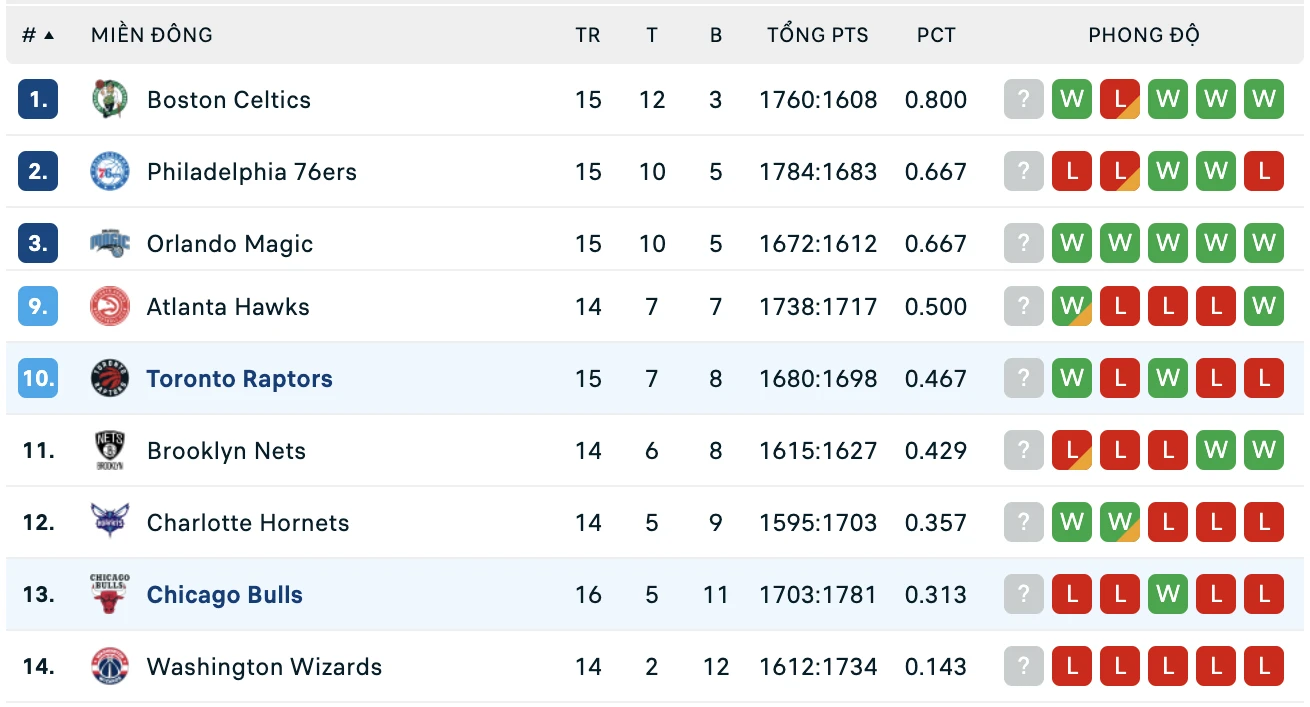Select the Atlanta Hawks logo icon

tap(109, 307)
